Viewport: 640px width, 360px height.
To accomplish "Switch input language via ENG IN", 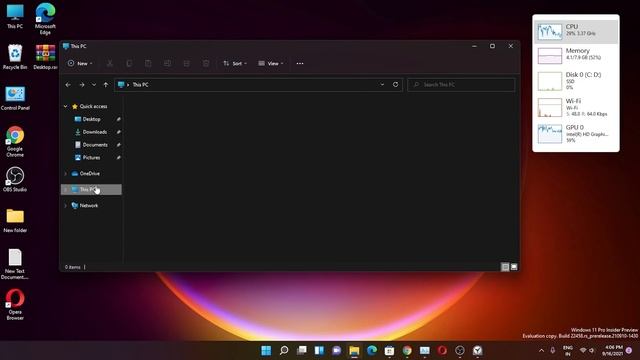I will point(567,351).
